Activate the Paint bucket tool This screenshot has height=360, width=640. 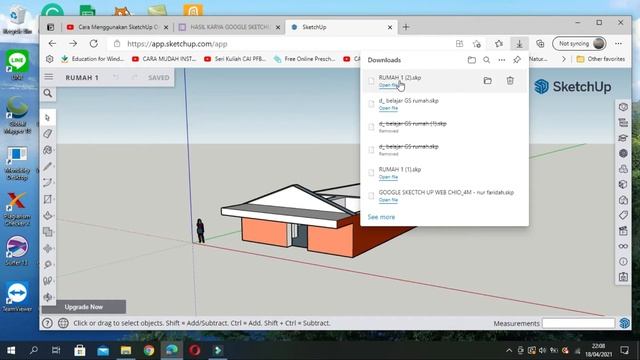pyautogui.click(x=48, y=150)
